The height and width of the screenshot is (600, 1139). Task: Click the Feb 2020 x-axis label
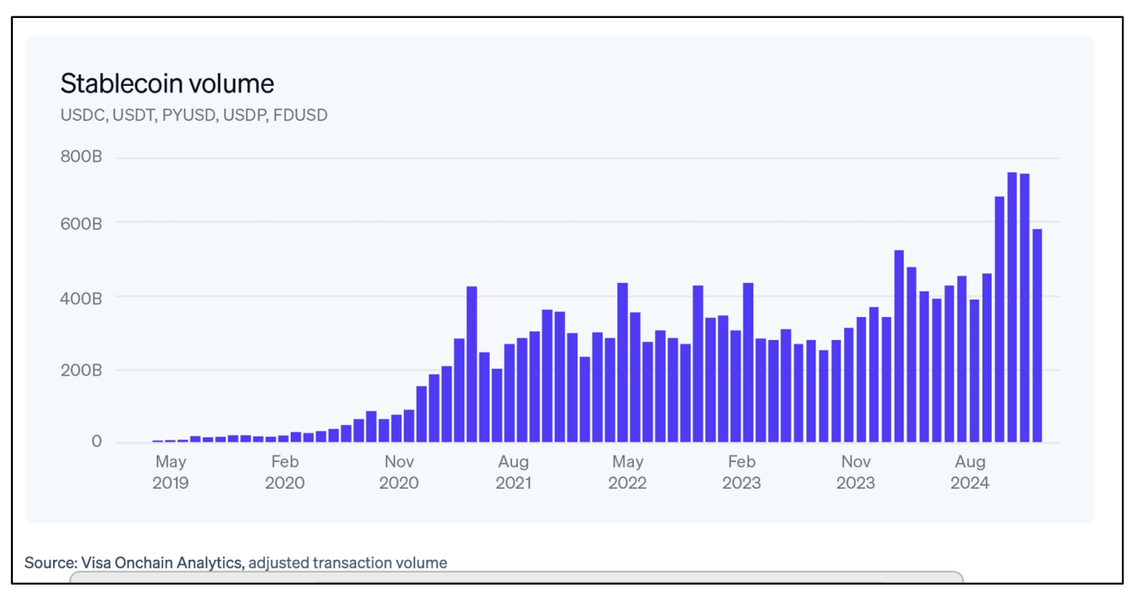[285, 472]
